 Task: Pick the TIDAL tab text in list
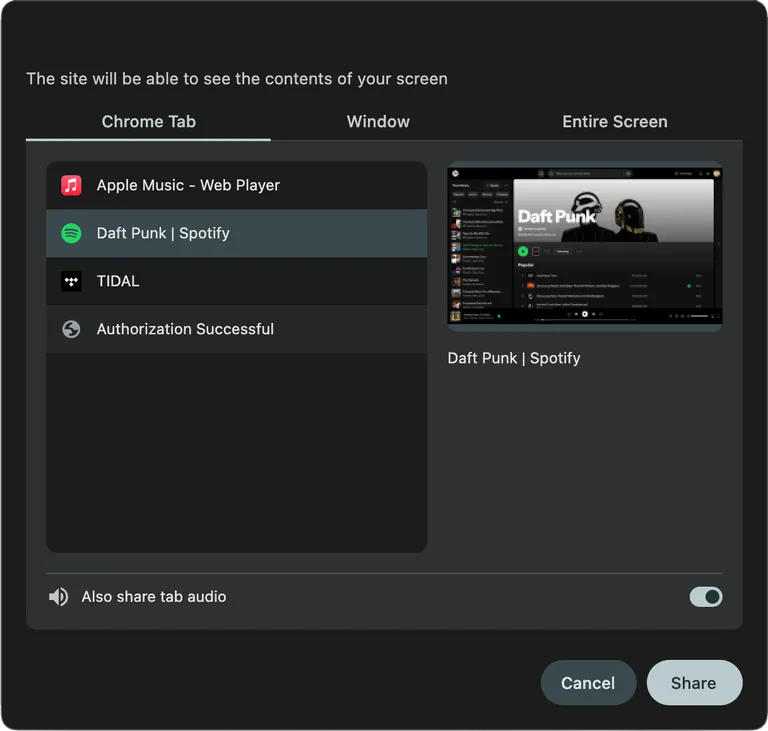pos(118,281)
